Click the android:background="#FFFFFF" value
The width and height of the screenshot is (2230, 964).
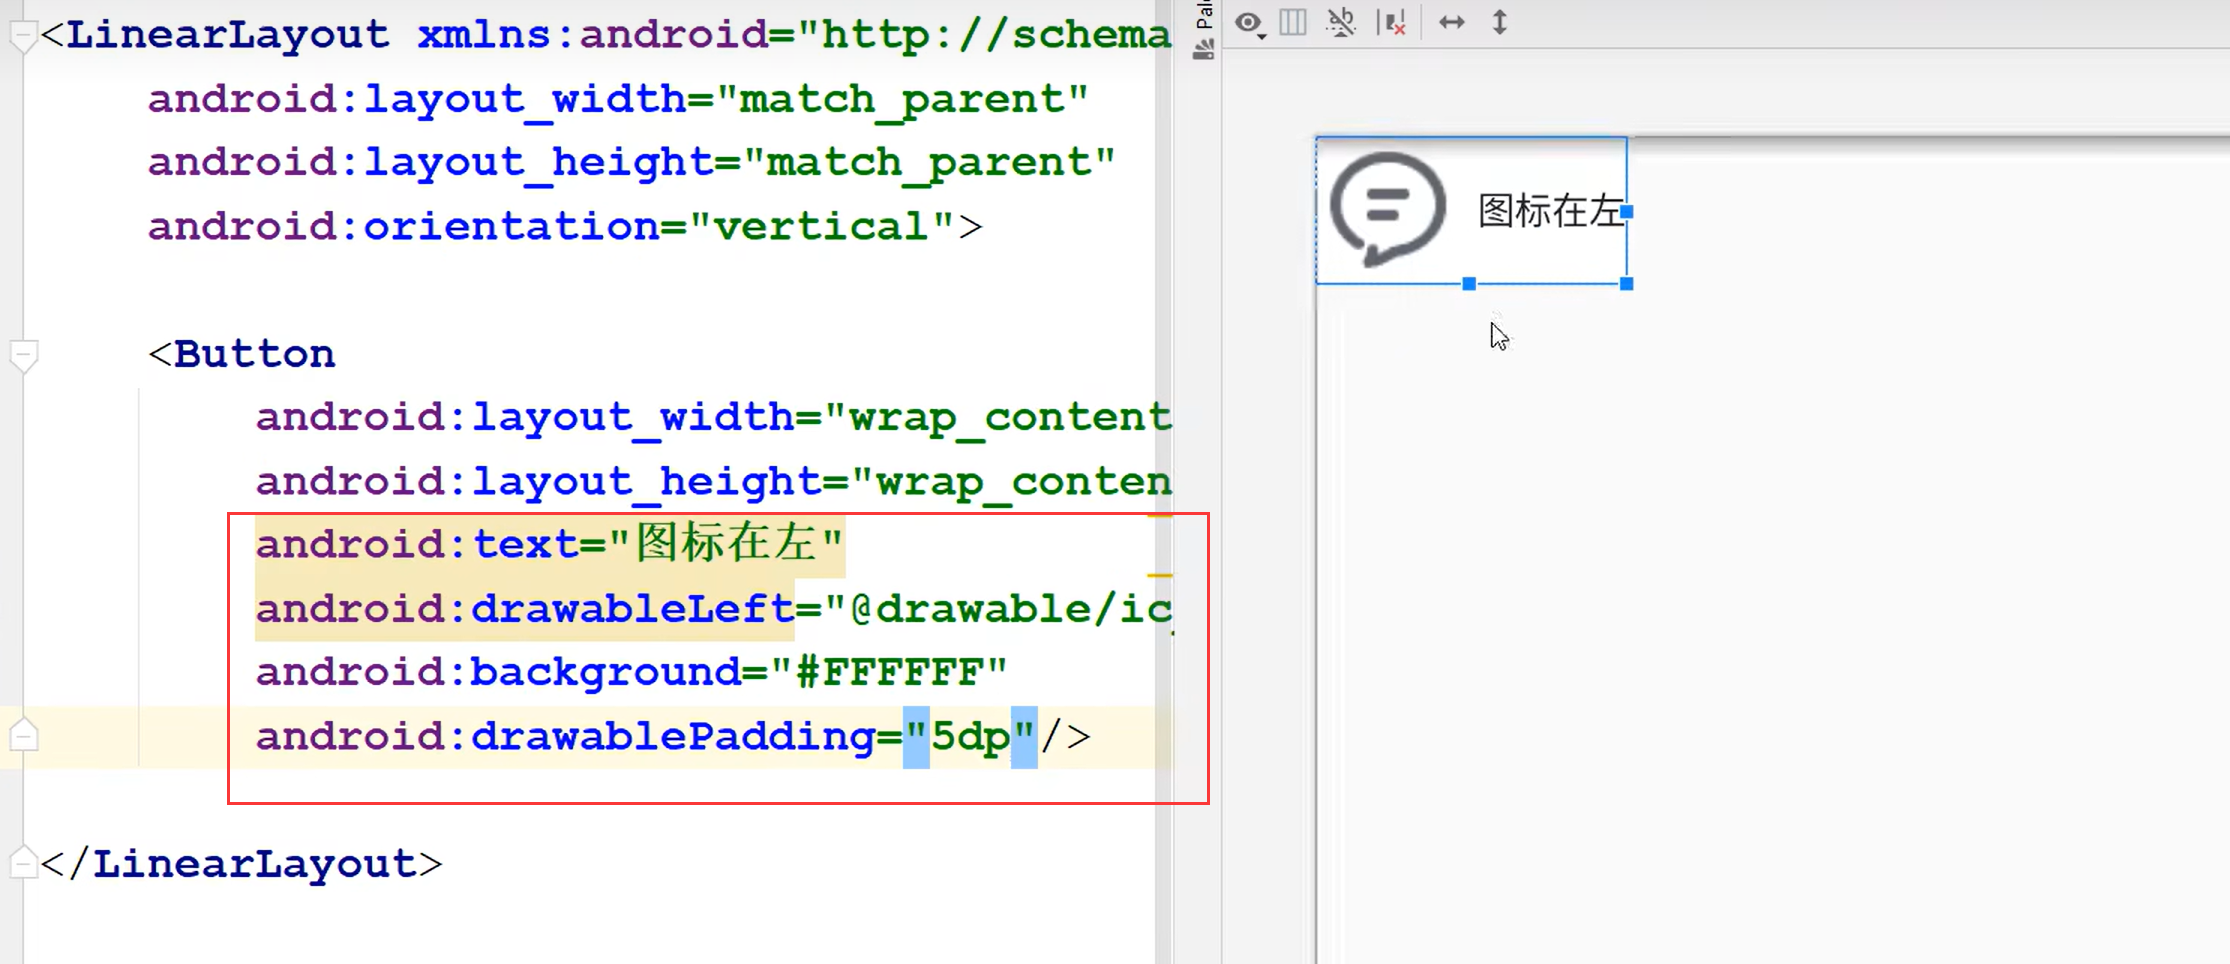tap(888, 672)
